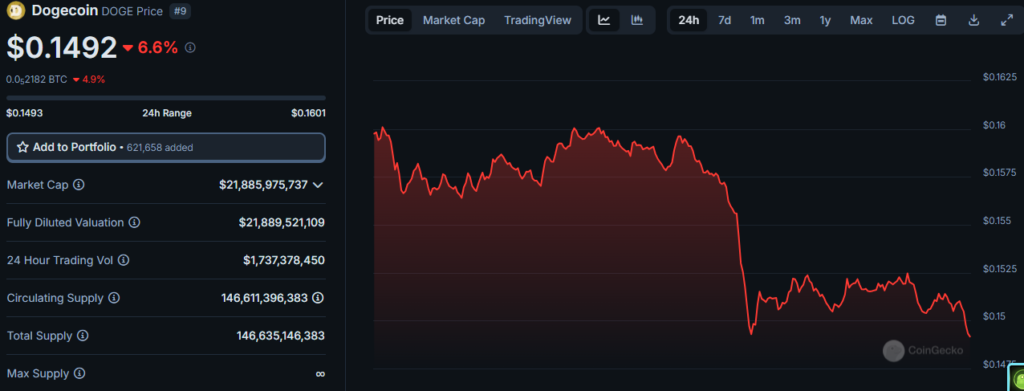Add to Portfolio button
Viewport: 1024px width, 391px height.
pos(166,148)
